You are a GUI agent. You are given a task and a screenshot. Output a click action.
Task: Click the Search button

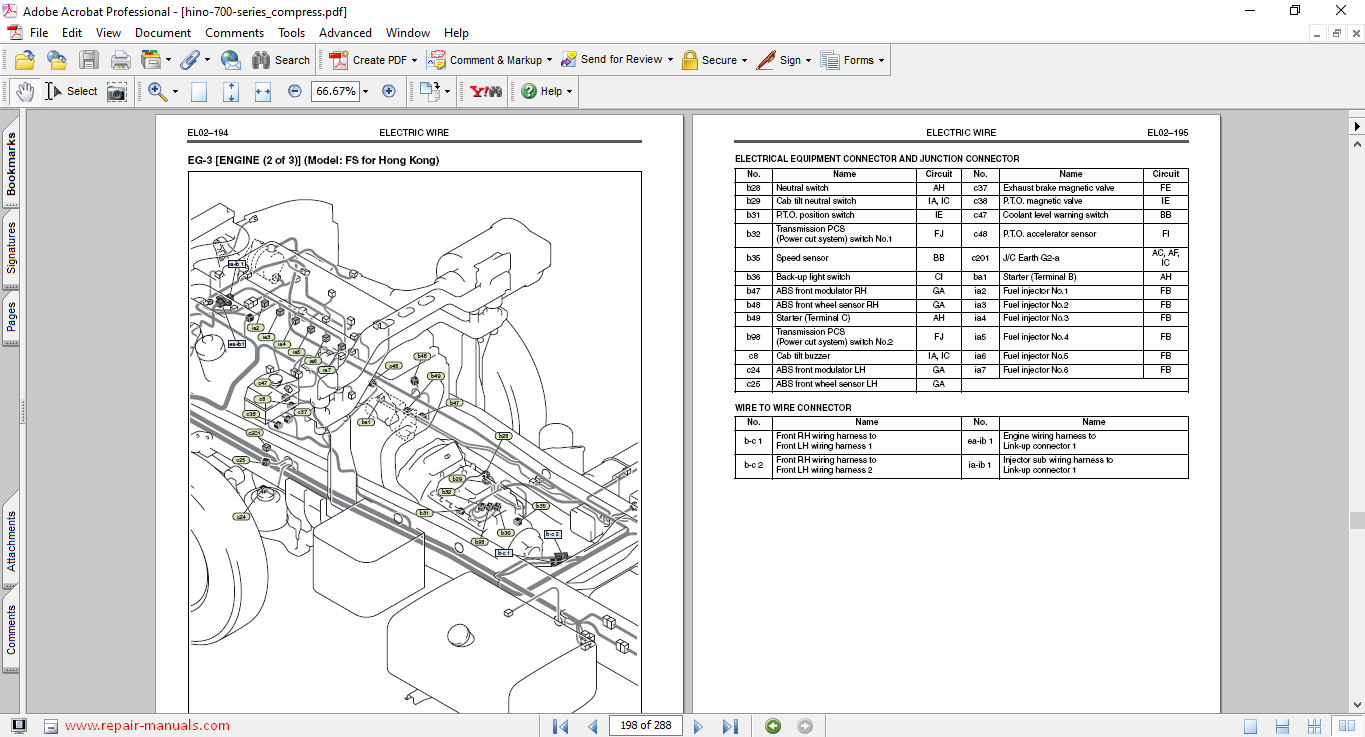[x=281, y=60]
